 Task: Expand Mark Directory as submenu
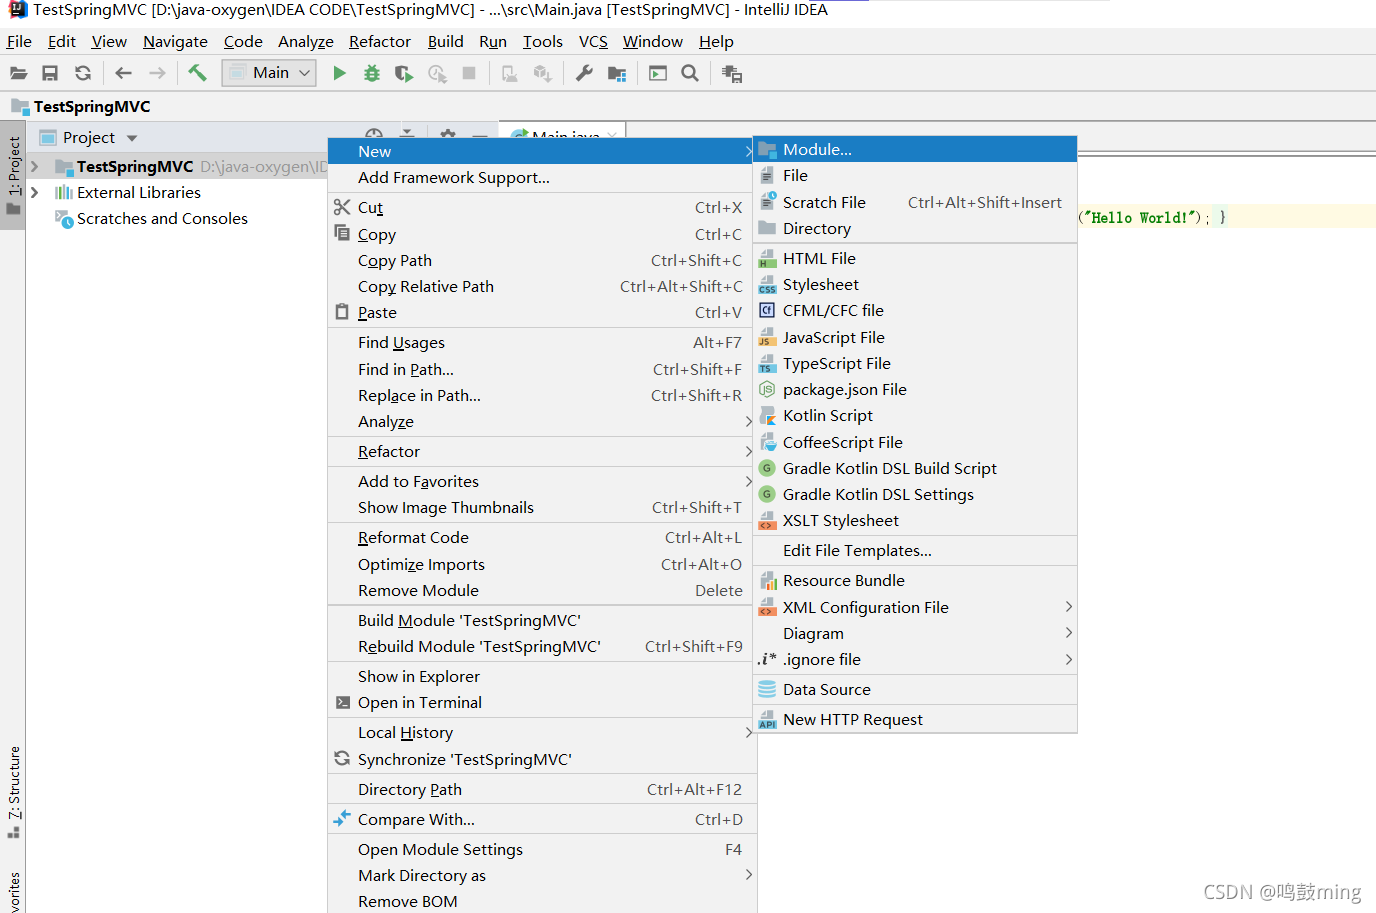tap(542, 875)
